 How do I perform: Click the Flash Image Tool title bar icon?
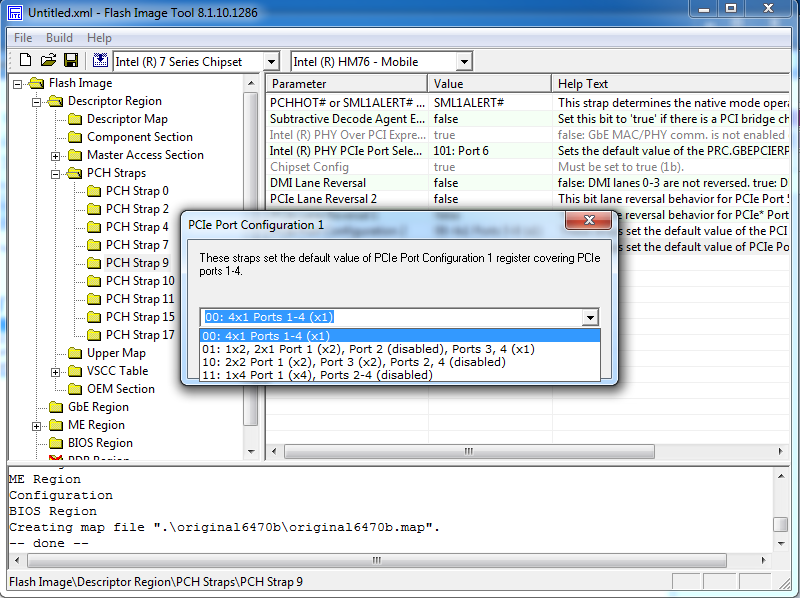pyautogui.click(x=15, y=13)
